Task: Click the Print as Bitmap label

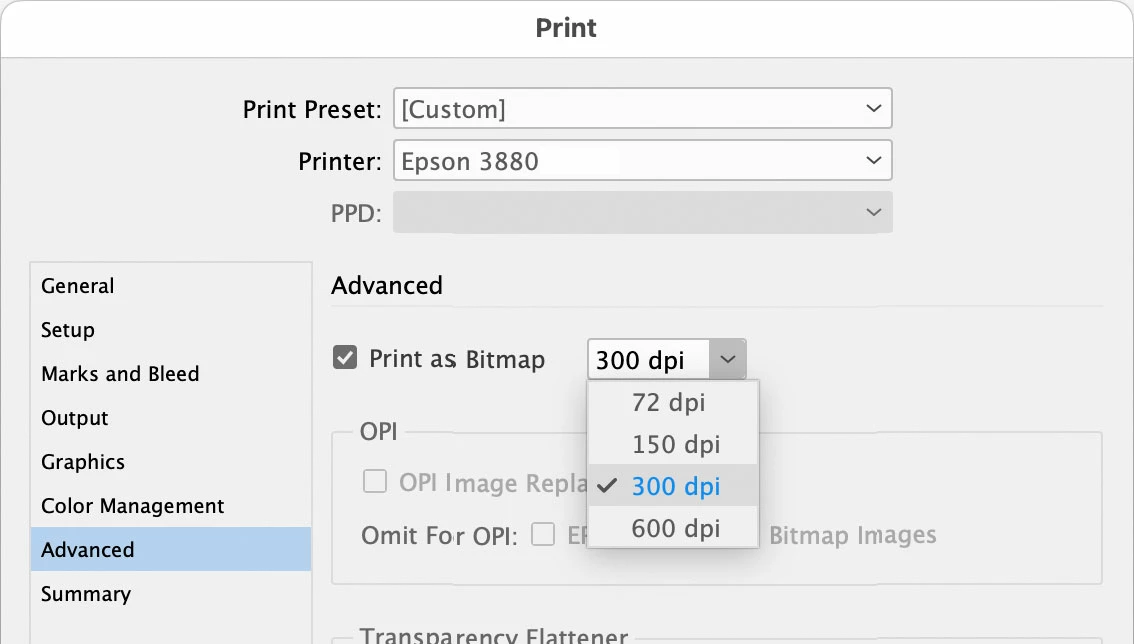Action: point(457,359)
